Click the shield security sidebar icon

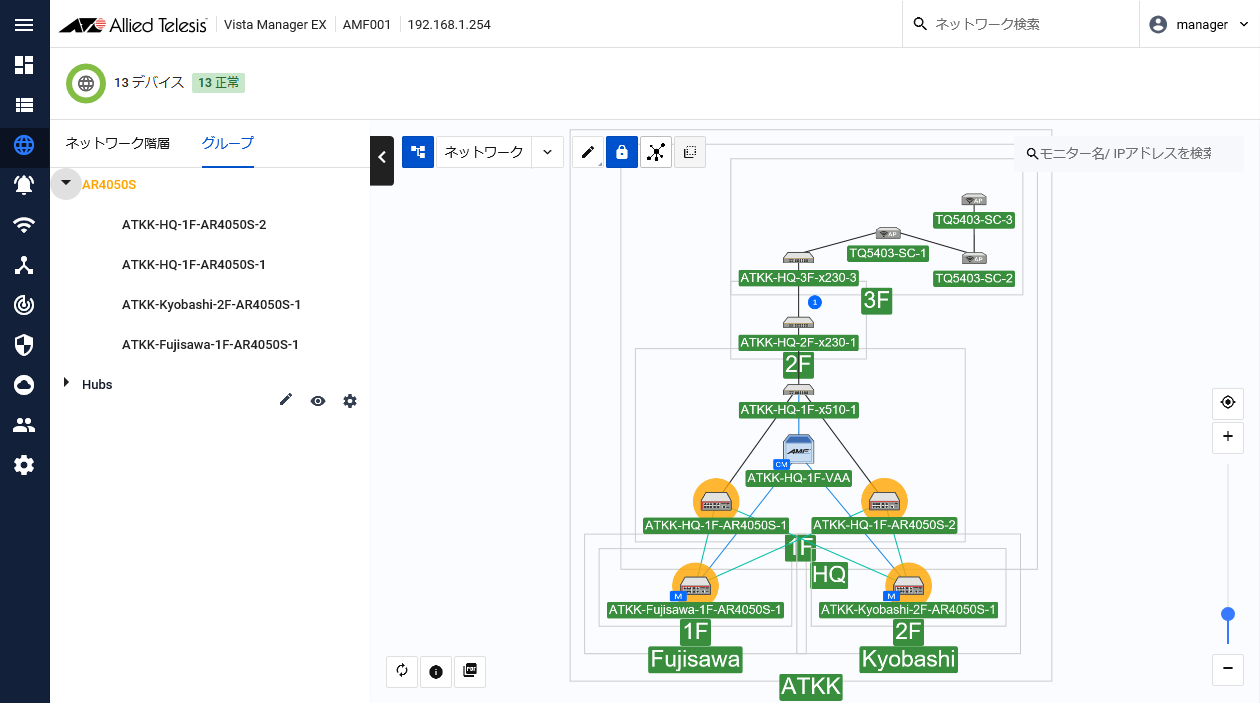coord(24,345)
